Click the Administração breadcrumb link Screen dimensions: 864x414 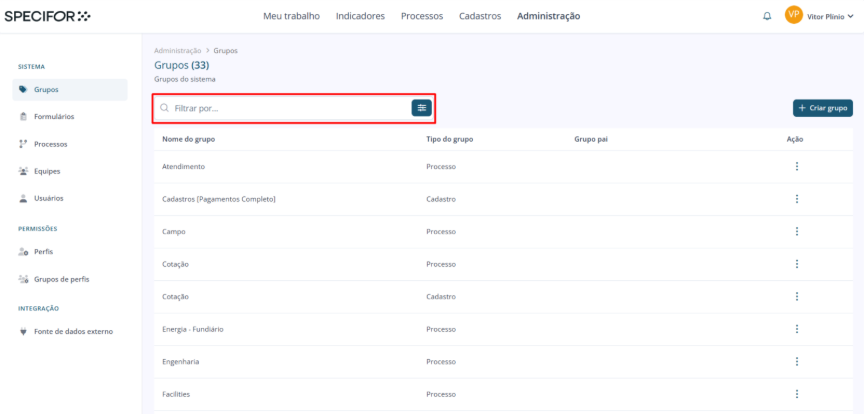177,50
